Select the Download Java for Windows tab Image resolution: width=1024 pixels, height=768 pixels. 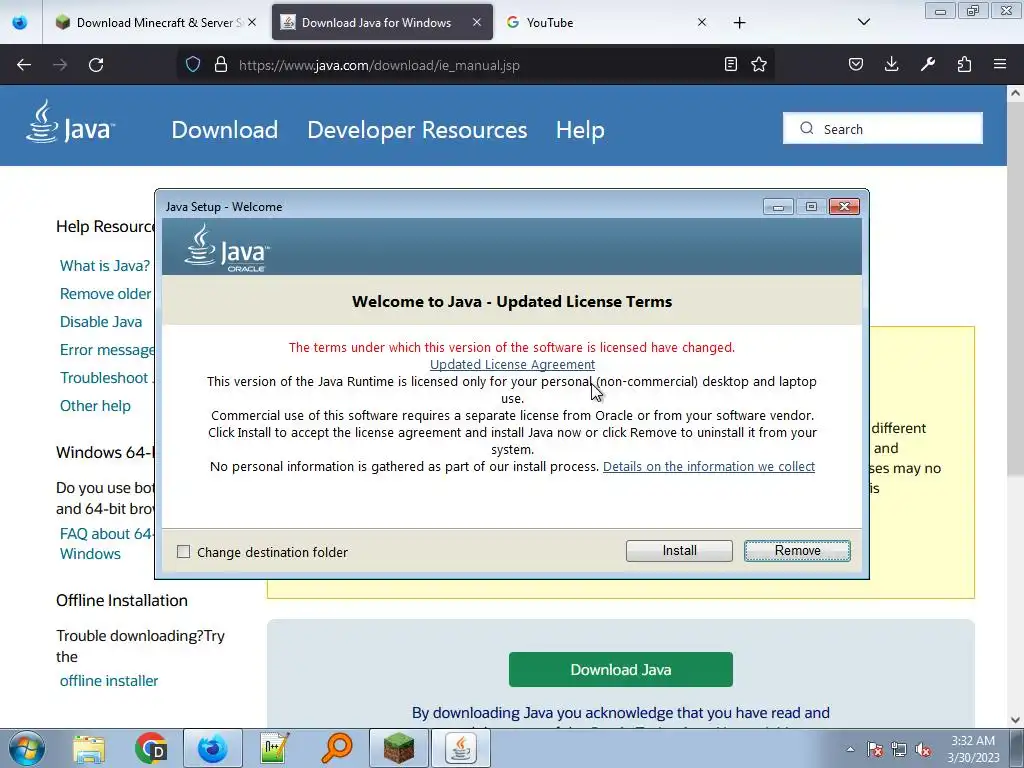pos(382,22)
